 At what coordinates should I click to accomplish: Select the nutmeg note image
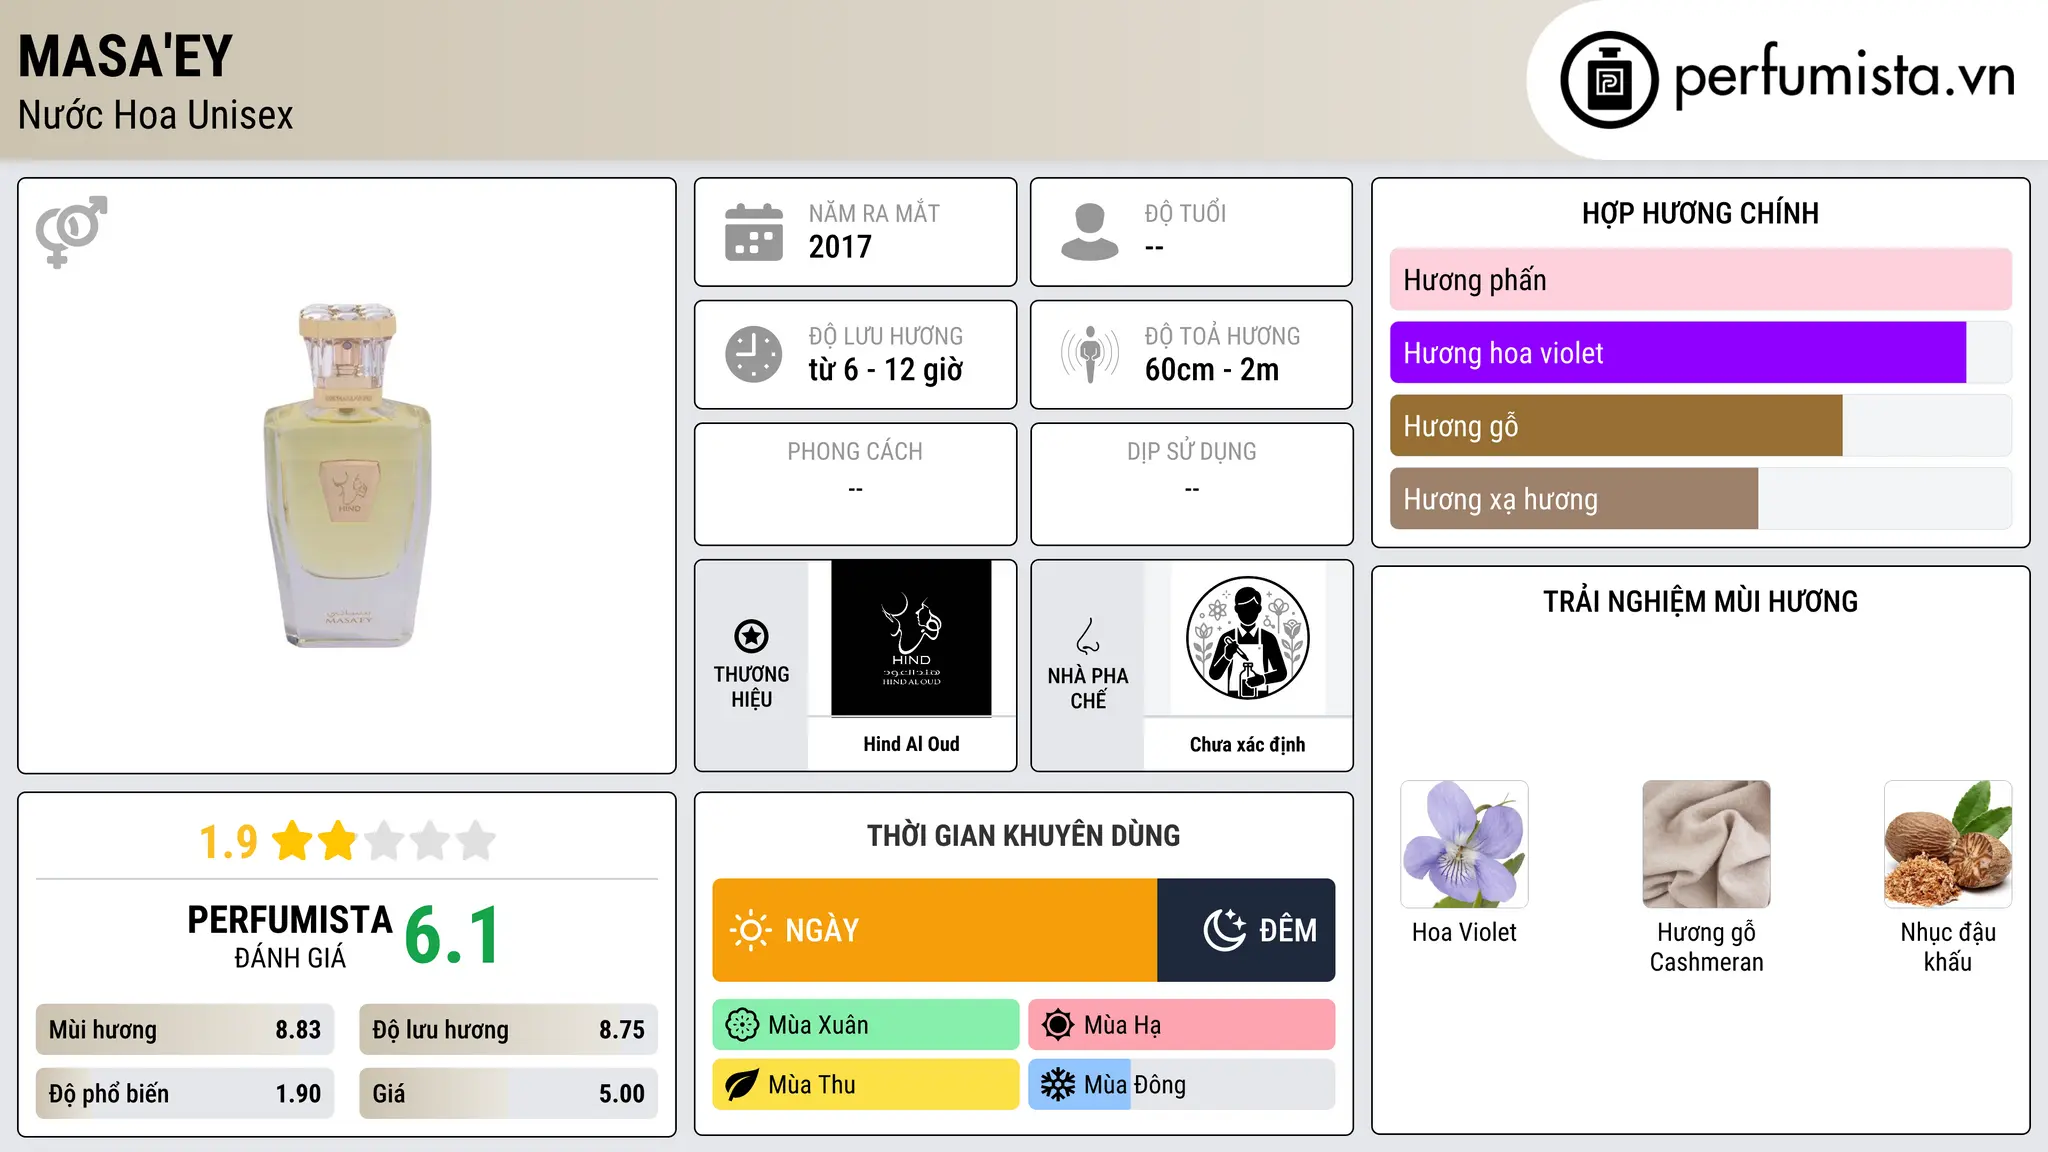point(1948,844)
